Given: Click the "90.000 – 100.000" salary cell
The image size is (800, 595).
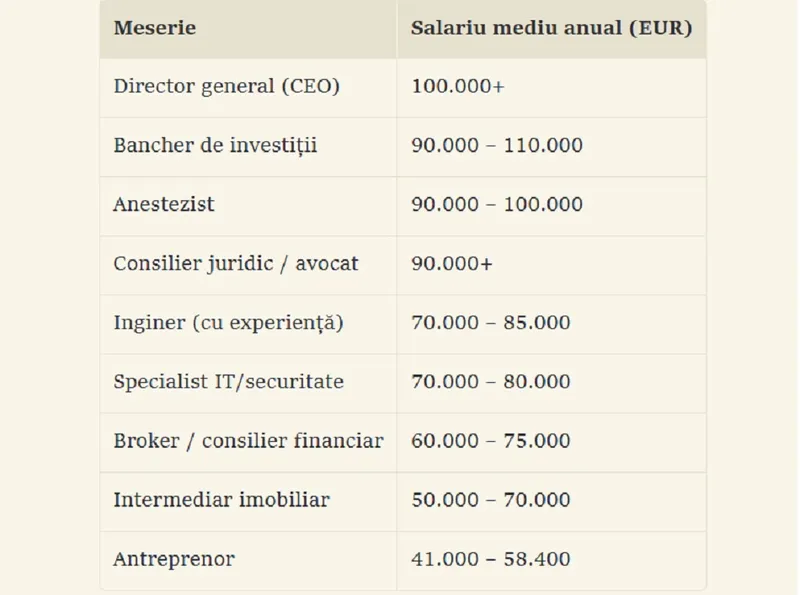Looking at the screenshot, I should click(497, 205).
